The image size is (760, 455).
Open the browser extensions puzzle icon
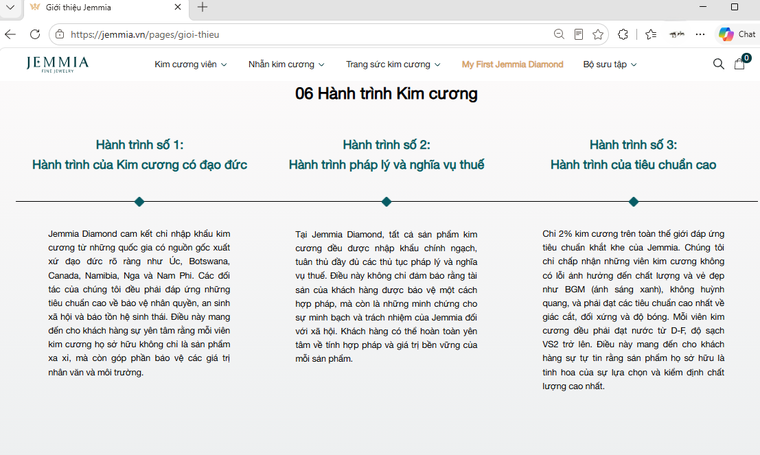tap(623, 34)
